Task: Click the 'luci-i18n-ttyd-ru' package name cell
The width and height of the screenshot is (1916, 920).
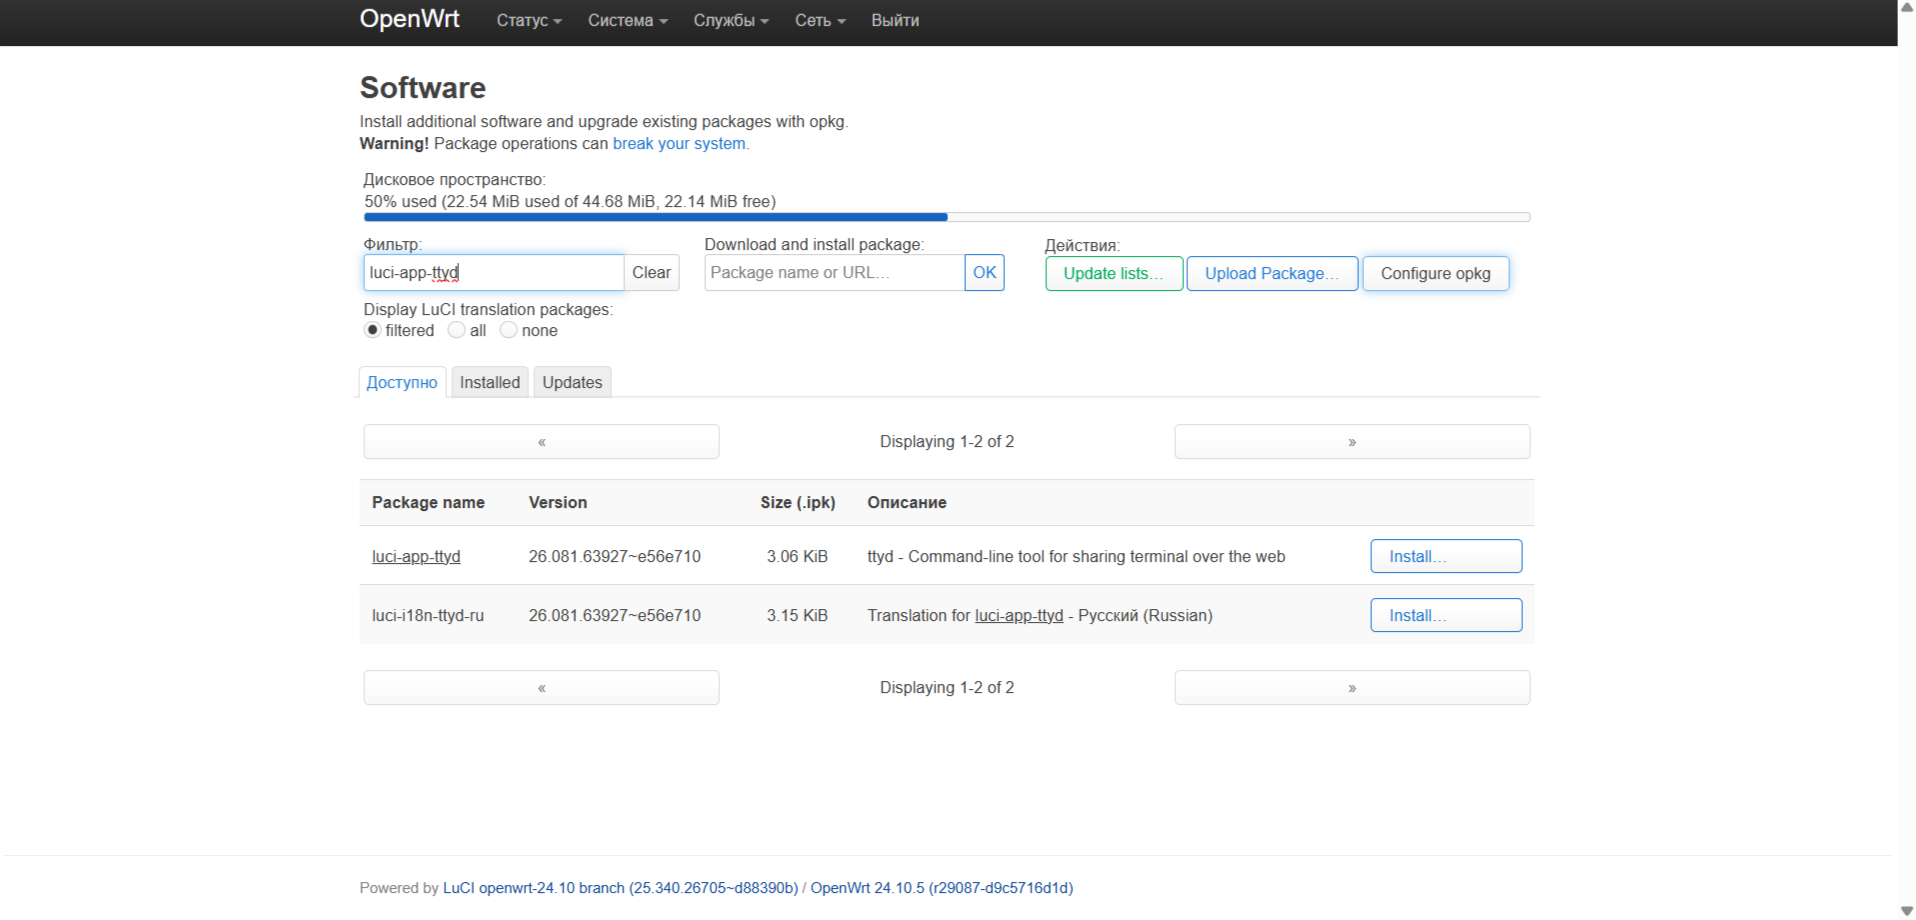Action: 428,616
